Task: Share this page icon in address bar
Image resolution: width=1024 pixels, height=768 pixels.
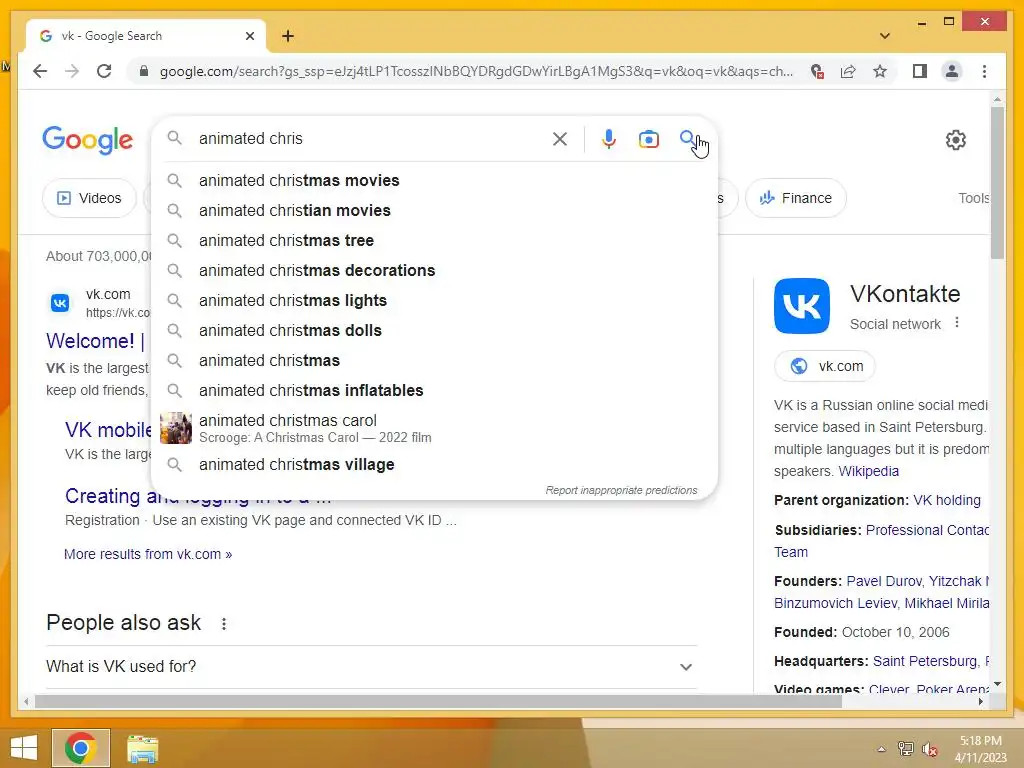Action: point(848,71)
